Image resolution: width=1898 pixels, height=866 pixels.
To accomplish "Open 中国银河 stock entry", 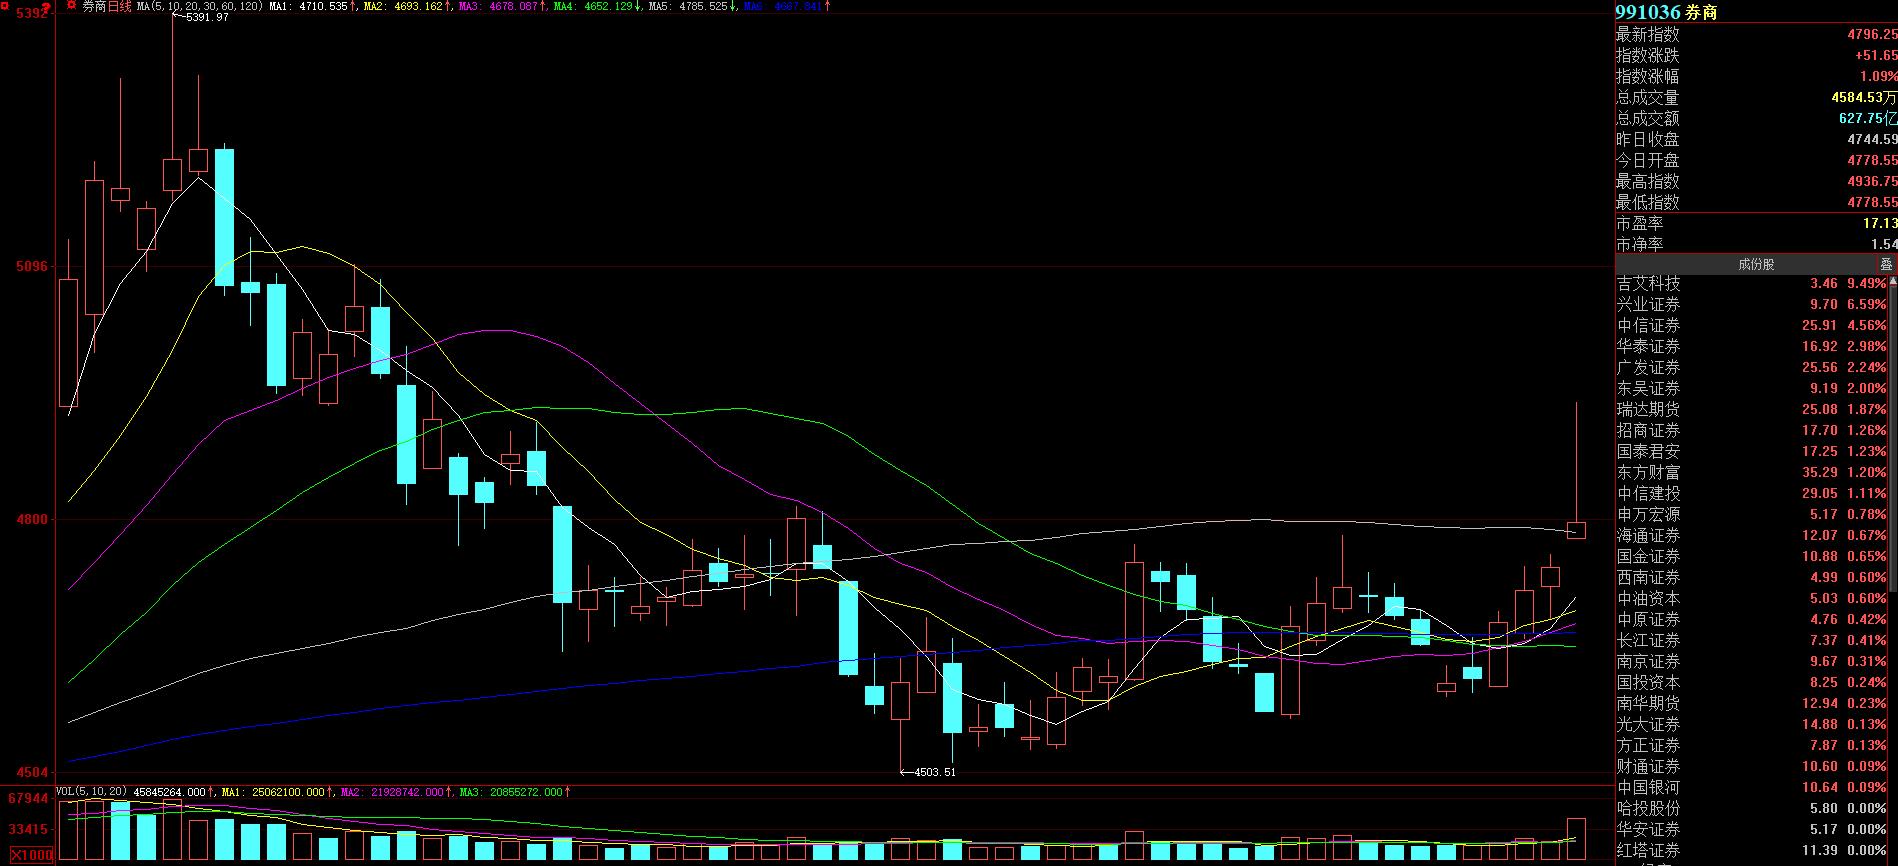I will coord(1648,788).
